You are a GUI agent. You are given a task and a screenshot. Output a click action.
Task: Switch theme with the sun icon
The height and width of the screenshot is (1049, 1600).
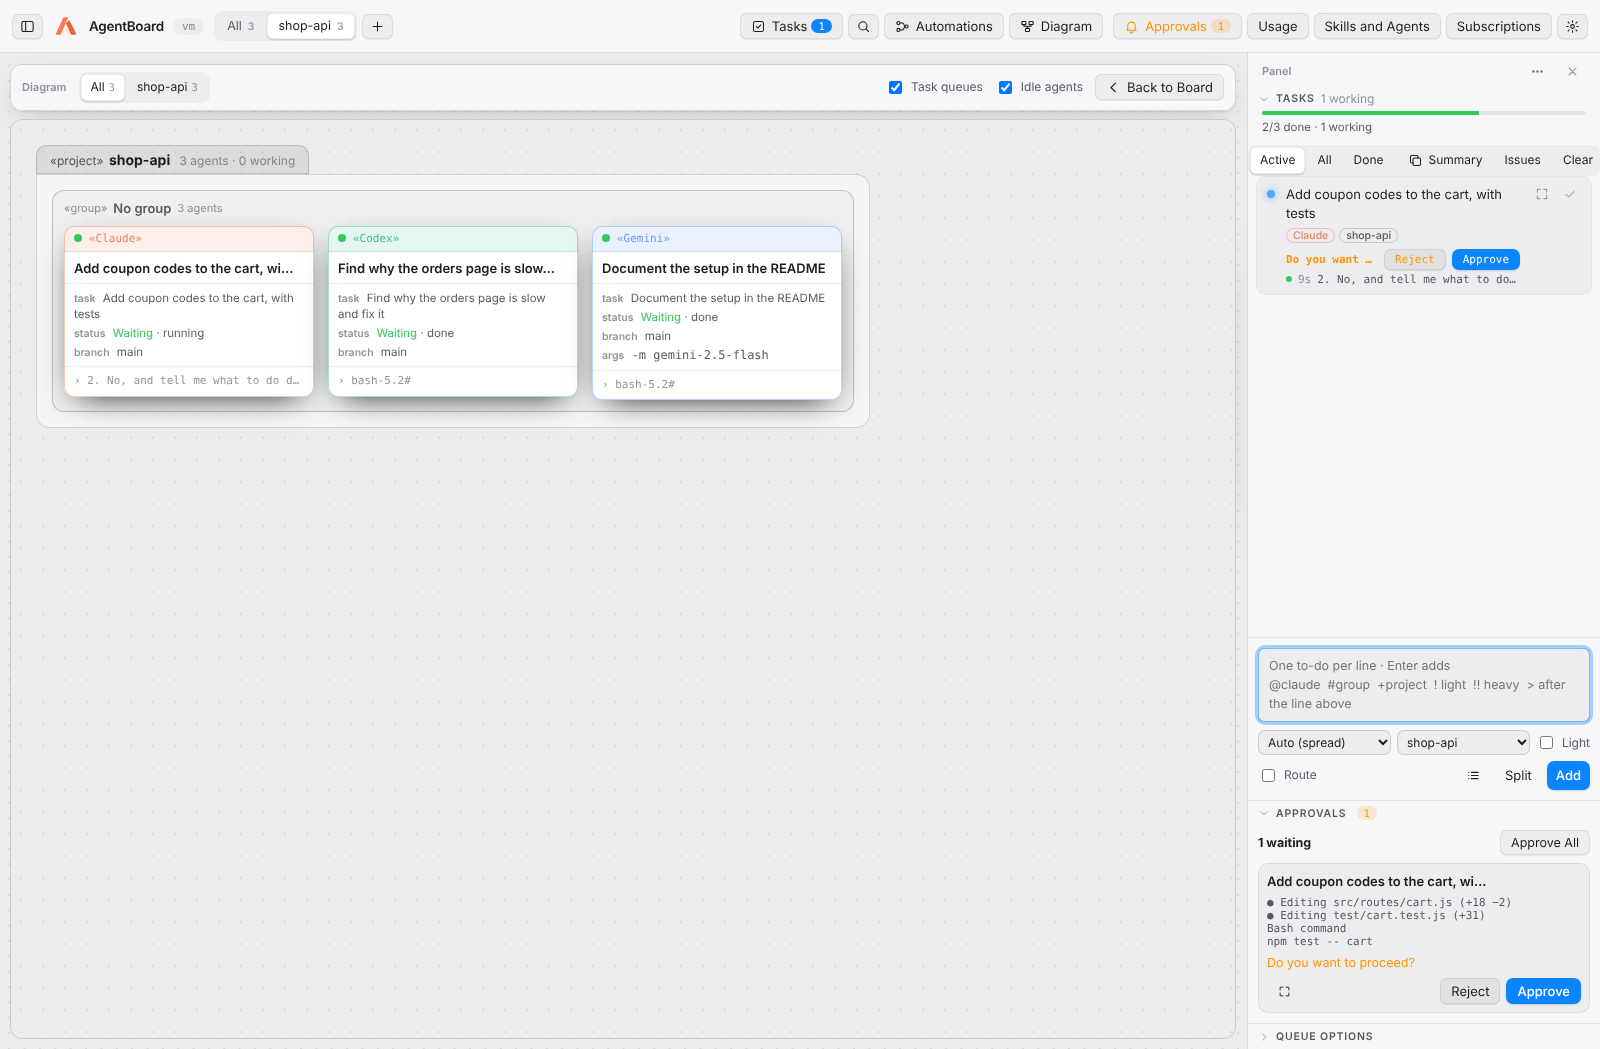click(x=1573, y=26)
